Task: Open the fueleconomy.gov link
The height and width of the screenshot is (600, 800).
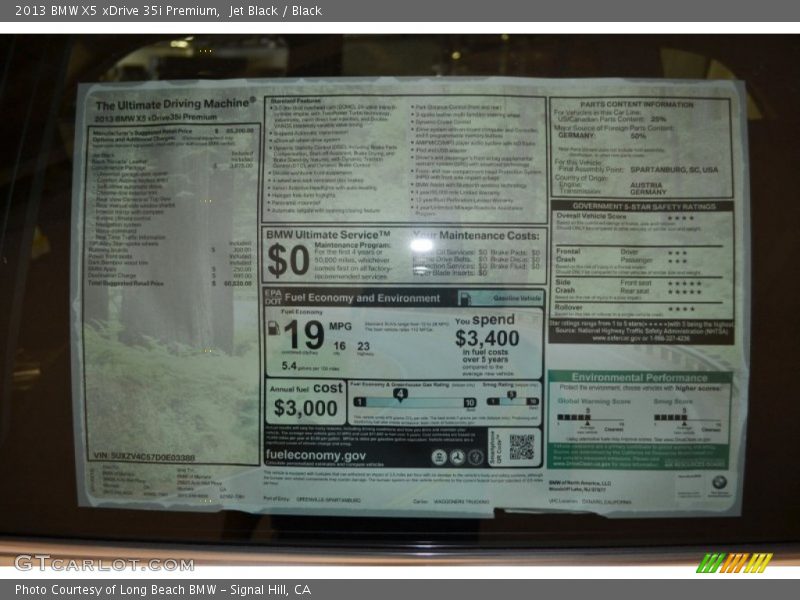Action: pyautogui.click(x=315, y=455)
